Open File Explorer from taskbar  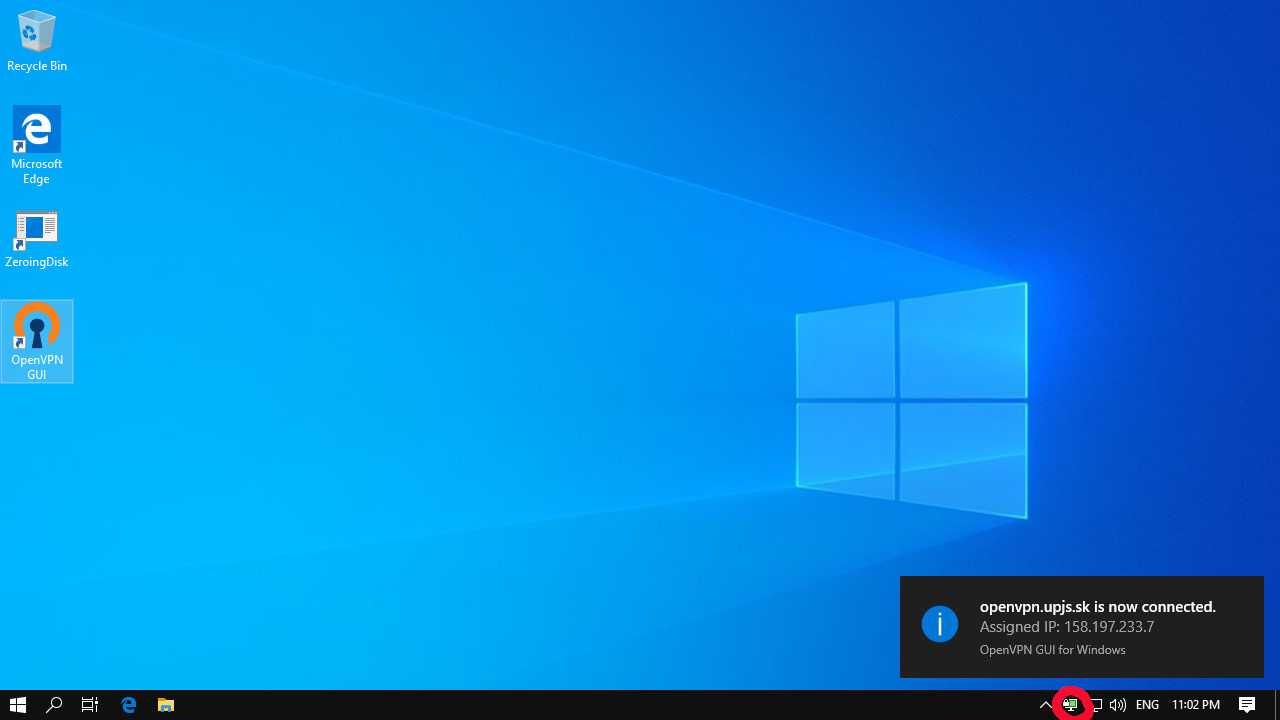point(166,705)
